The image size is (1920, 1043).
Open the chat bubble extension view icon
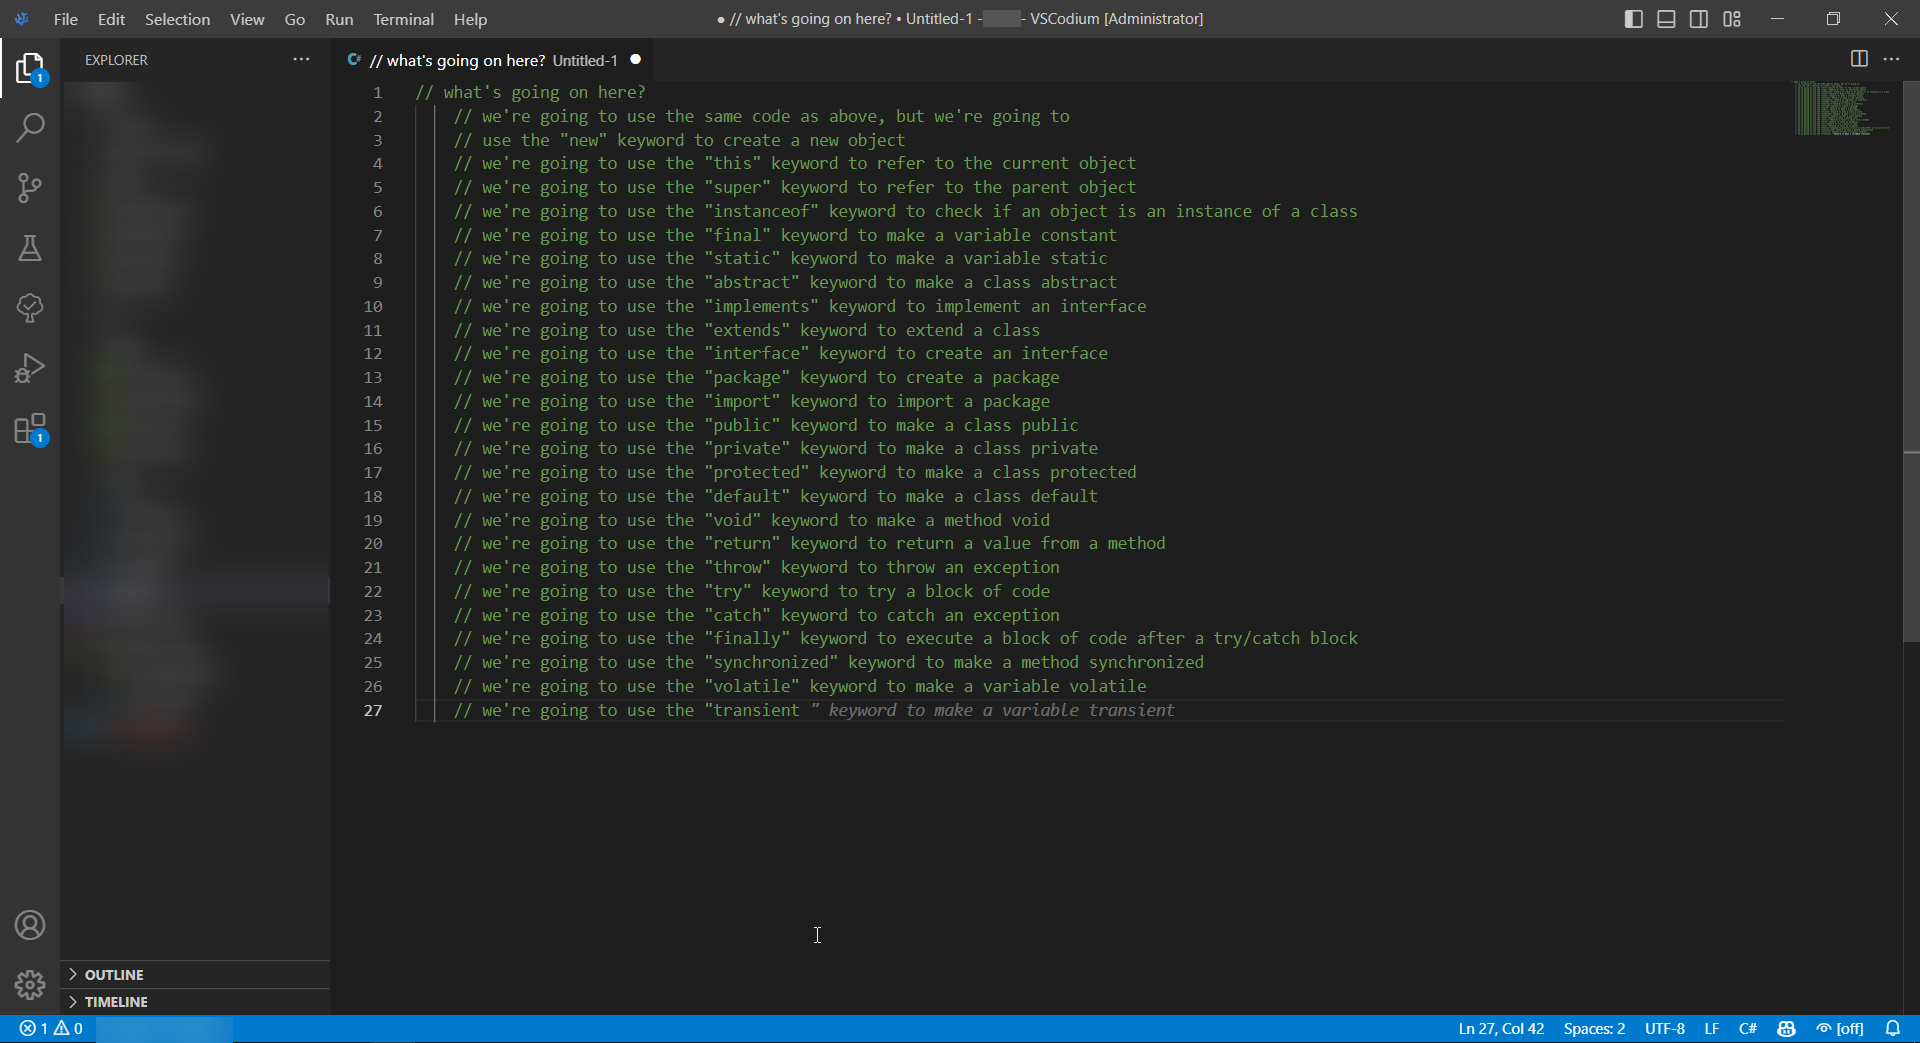[30, 308]
